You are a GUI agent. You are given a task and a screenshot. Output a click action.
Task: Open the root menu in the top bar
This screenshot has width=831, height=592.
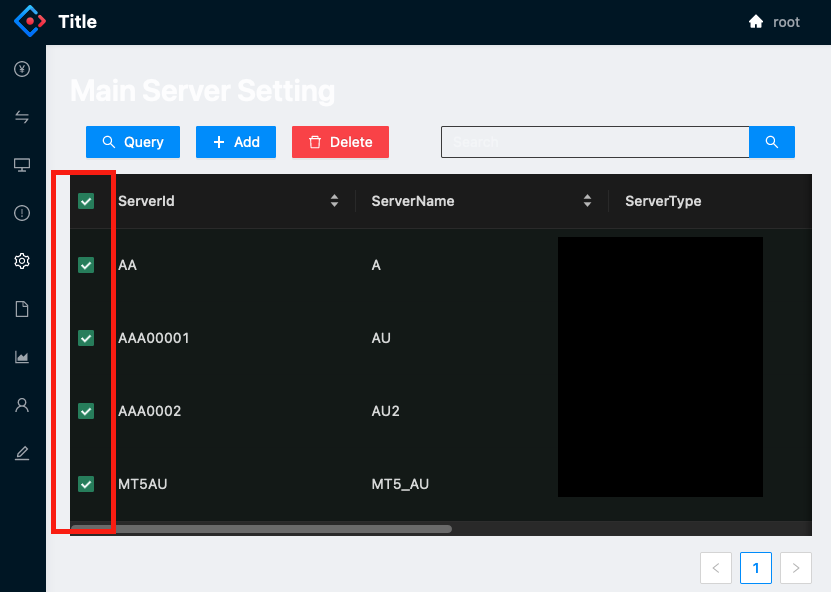[786, 21]
